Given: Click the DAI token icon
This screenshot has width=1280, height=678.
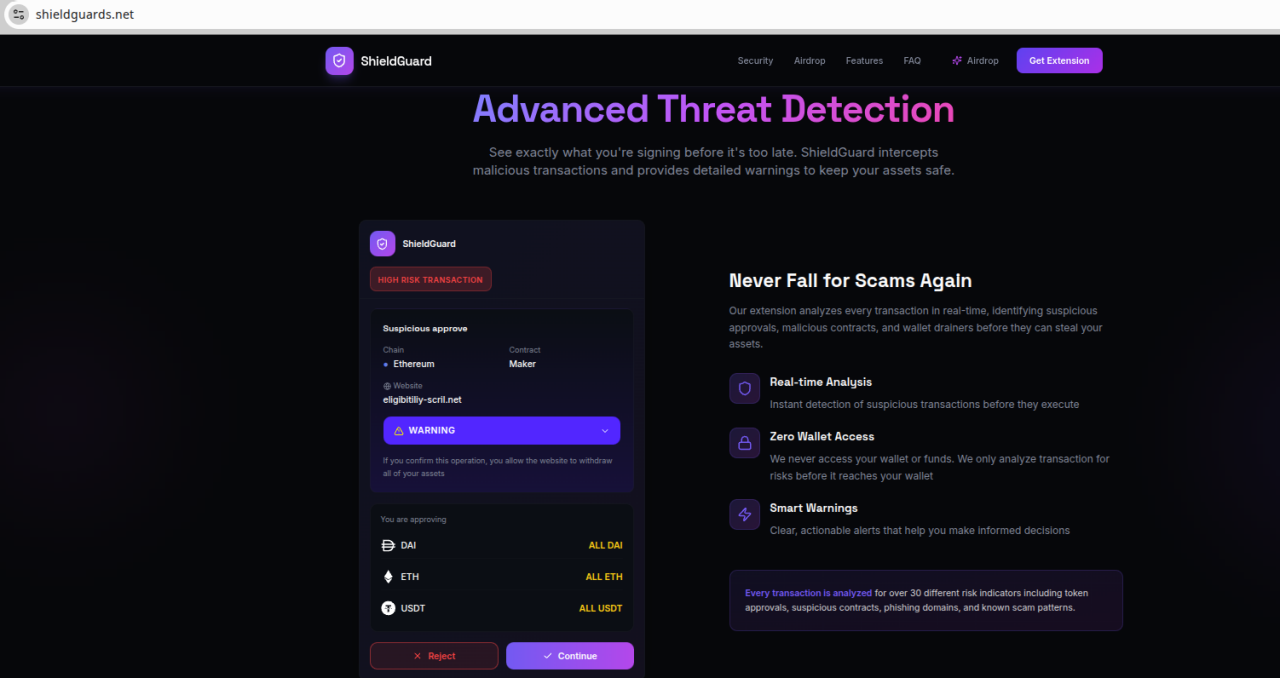Looking at the screenshot, I should (388, 545).
